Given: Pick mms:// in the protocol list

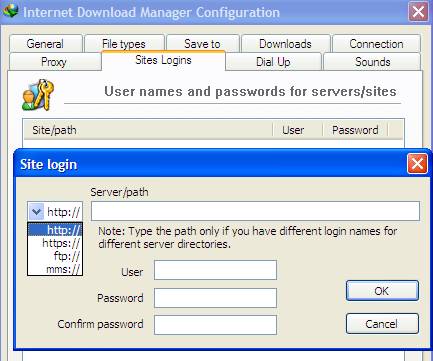Looking at the screenshot, I should (x=55, y=269).
